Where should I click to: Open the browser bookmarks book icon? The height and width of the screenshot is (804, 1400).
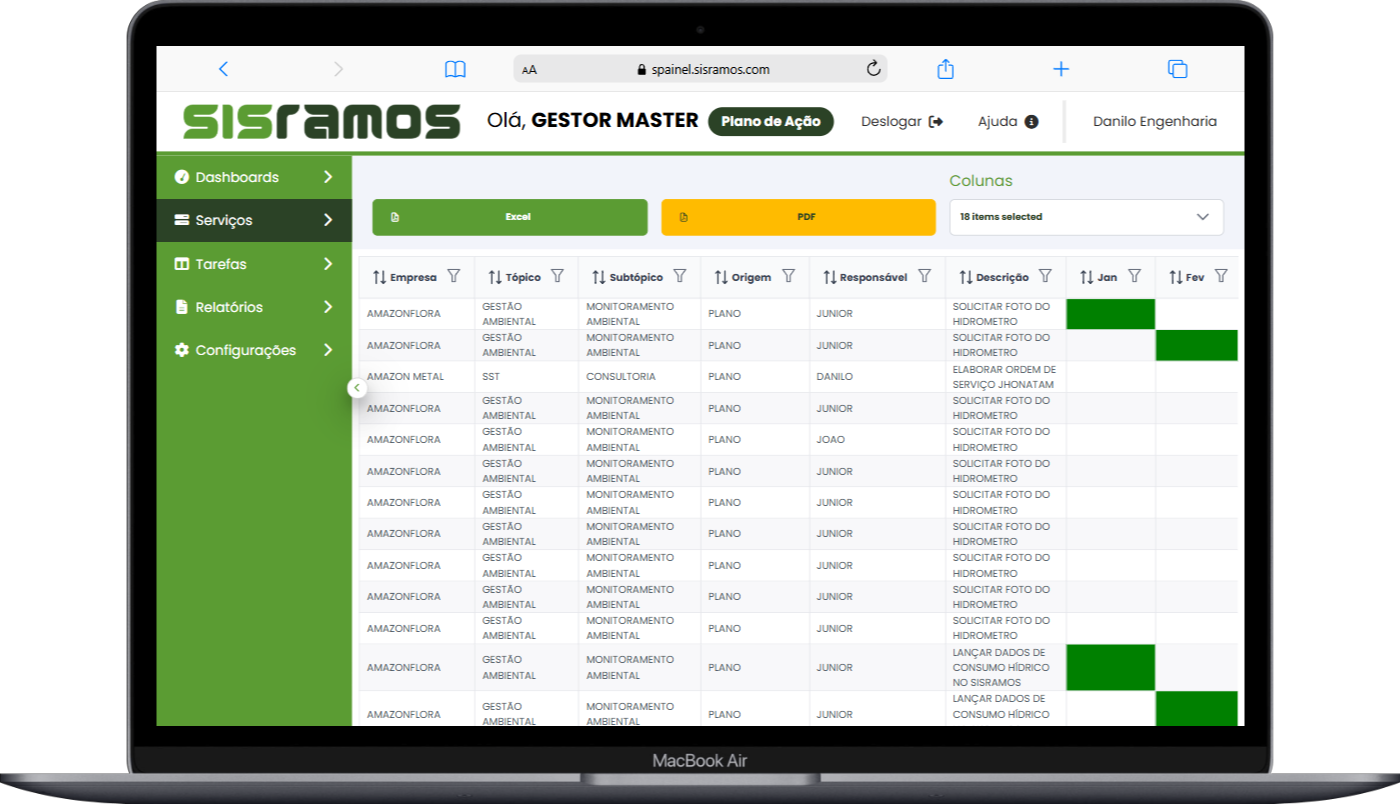pos(455,69)
